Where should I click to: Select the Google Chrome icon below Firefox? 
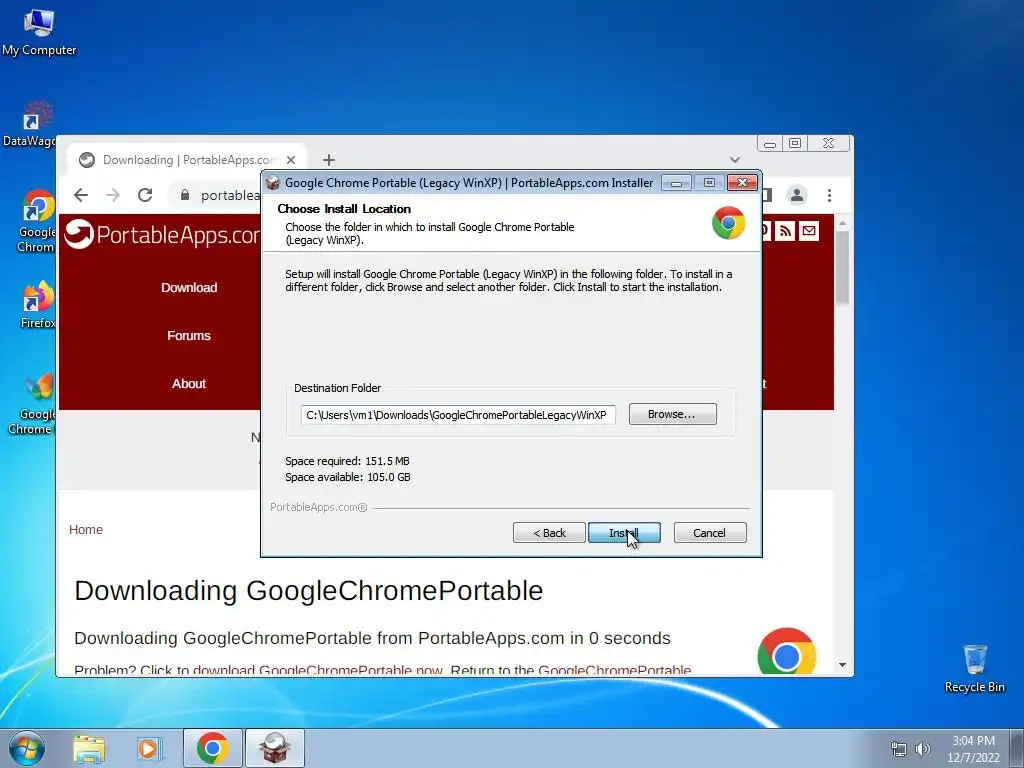(x=33, y=404)
